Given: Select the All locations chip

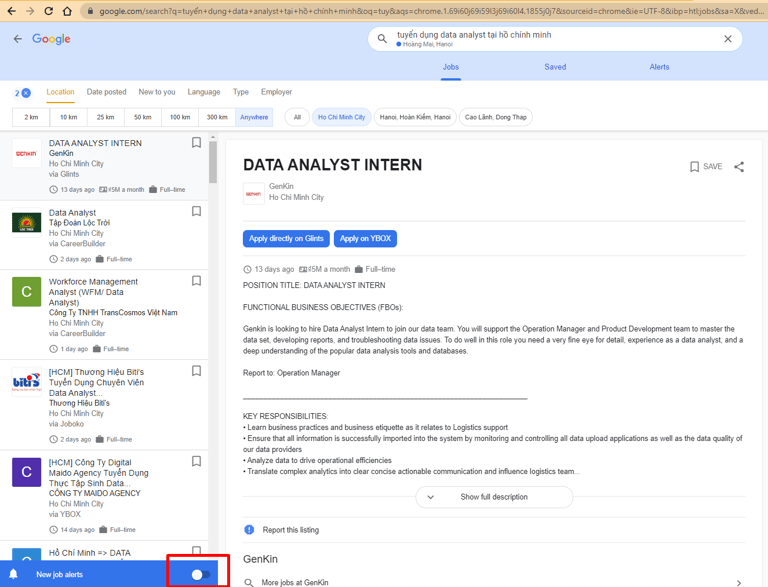Looking at the screenshot, I should (x=297, y=117).
